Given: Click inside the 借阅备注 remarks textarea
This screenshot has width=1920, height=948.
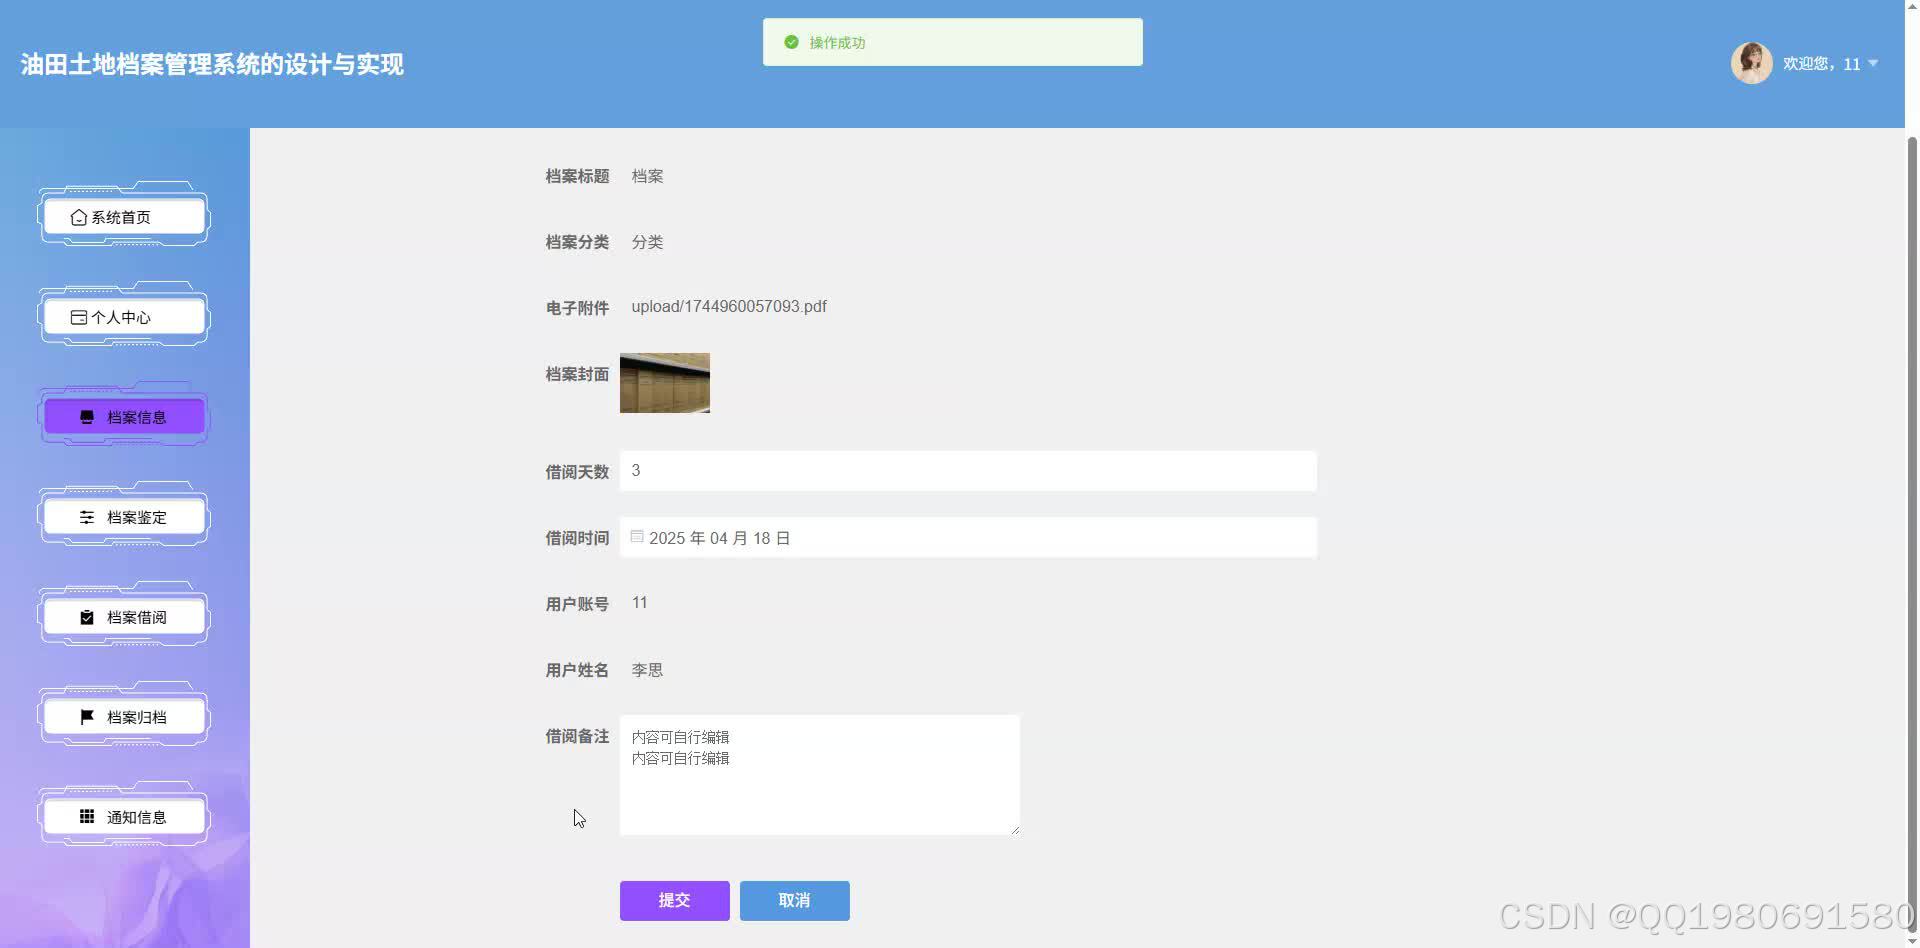Looking at the screenshot, I should [818, 775].
